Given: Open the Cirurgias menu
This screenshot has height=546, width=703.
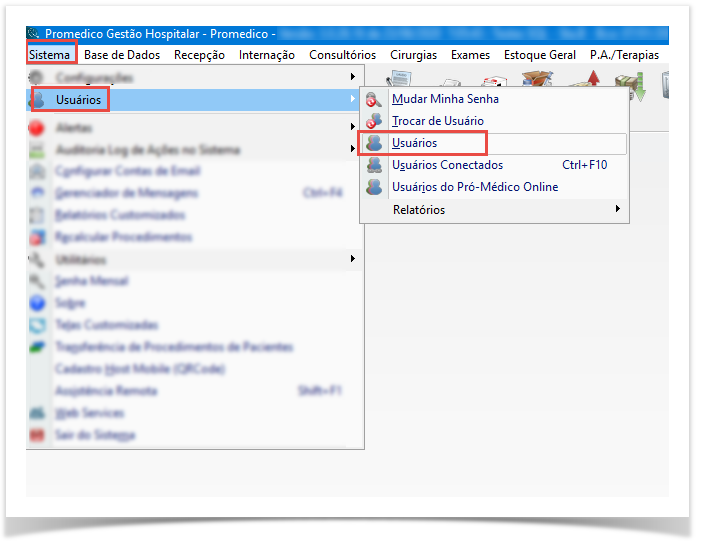Looking at the screenshot, I should pos(413,55).
